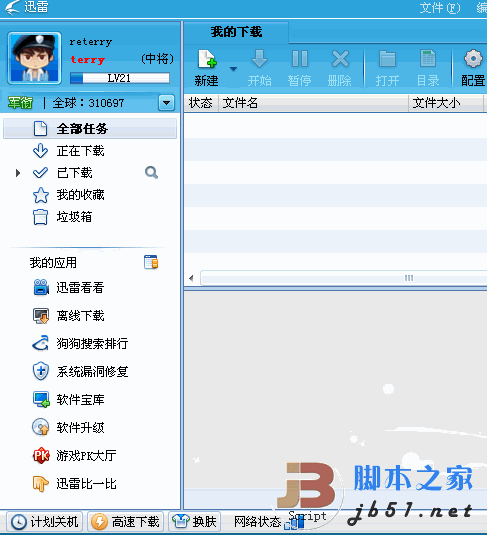Sort by the 状态 column header

[201, 103]
